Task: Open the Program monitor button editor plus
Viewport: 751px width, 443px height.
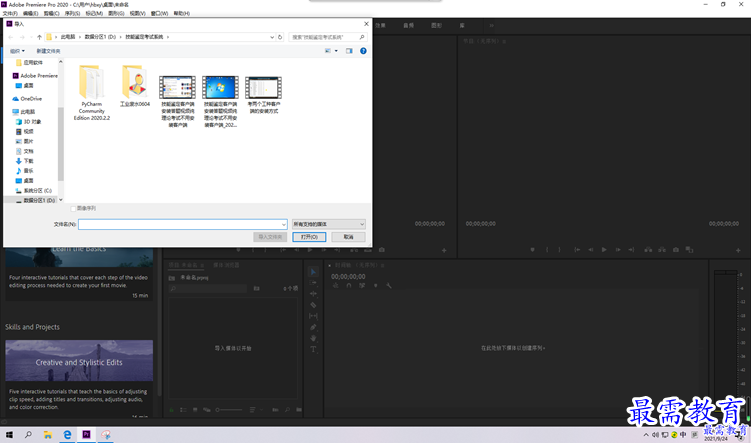Action: [738, 250]
